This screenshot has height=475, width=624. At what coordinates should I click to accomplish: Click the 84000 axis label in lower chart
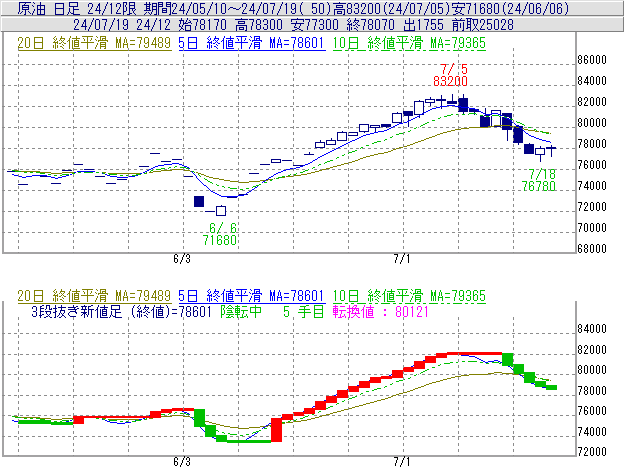(592, 329)
